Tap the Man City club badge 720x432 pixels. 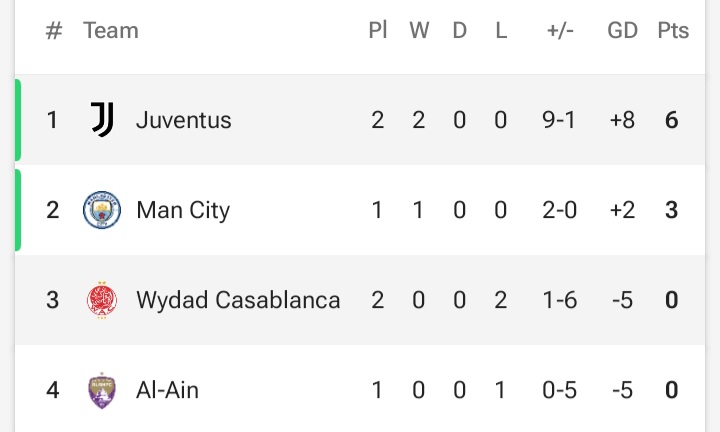pyautogui.click(x=102, y=210)
